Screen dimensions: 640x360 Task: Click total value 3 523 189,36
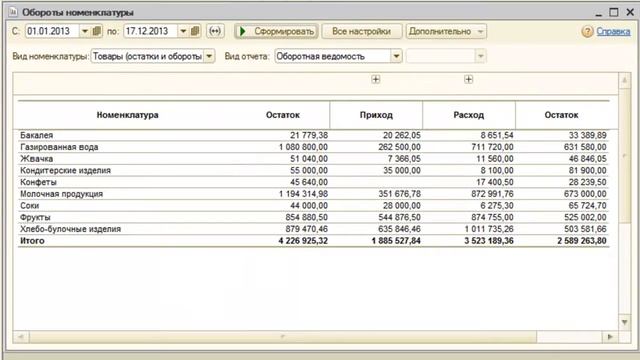489,241
